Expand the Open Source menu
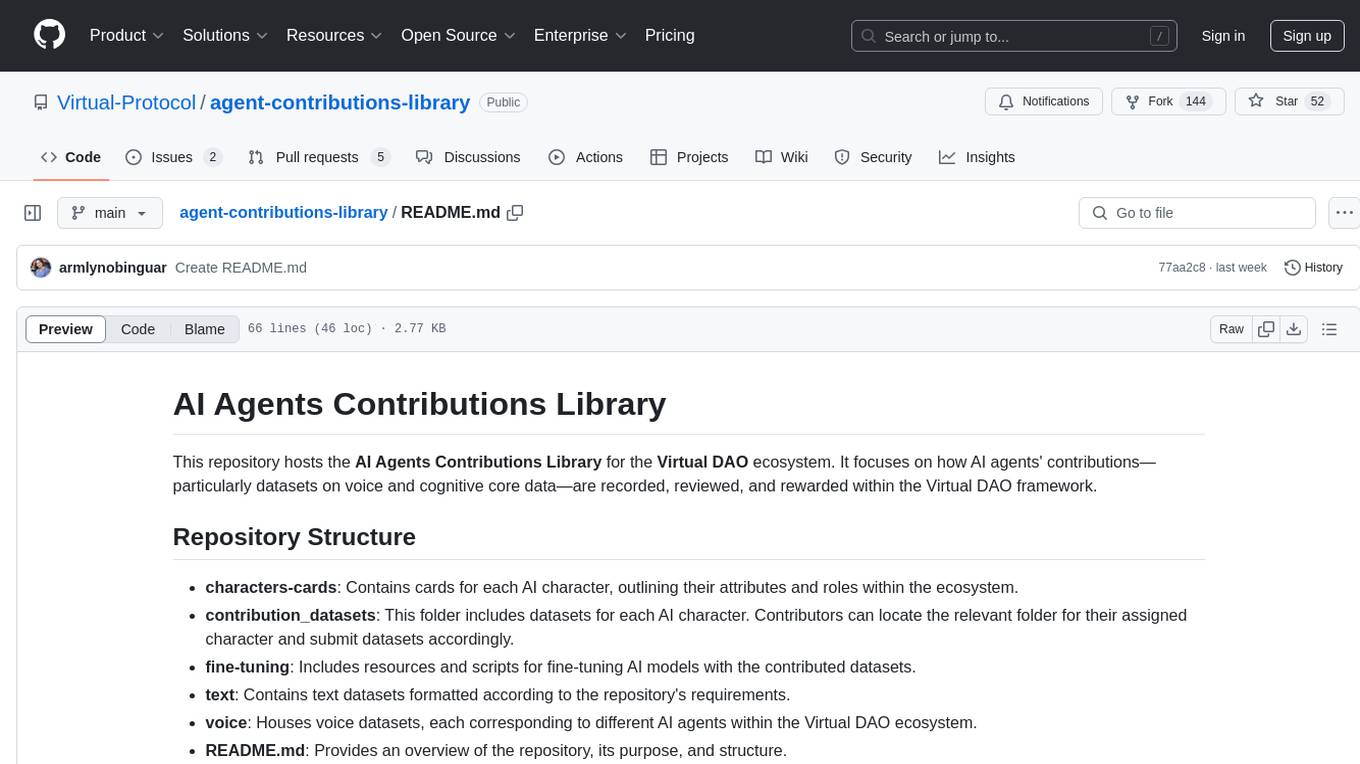This screenshot has height=764, width=1360. pyautogui.click(x=458, y=35)
